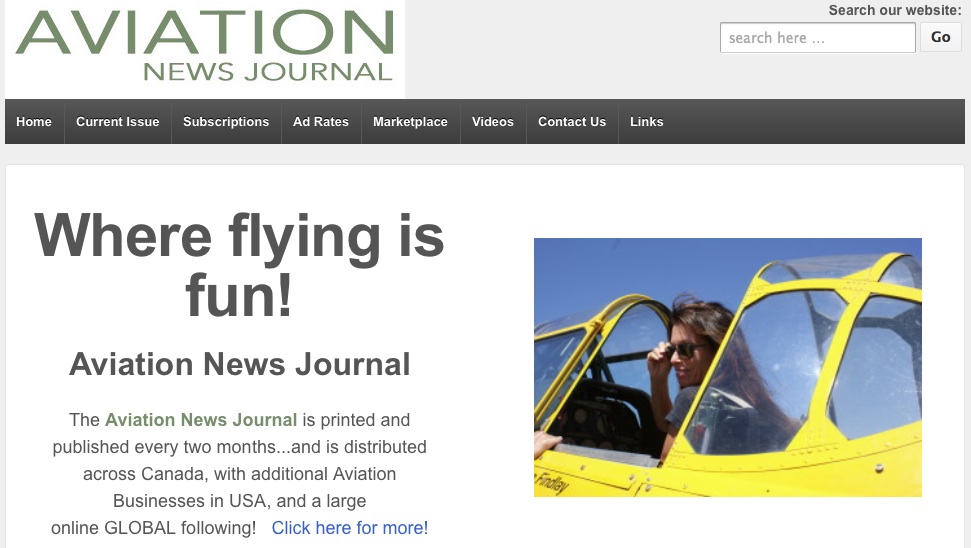
Task: Click the green Aviation News Journal text link
Action: (x=201, y=420)
